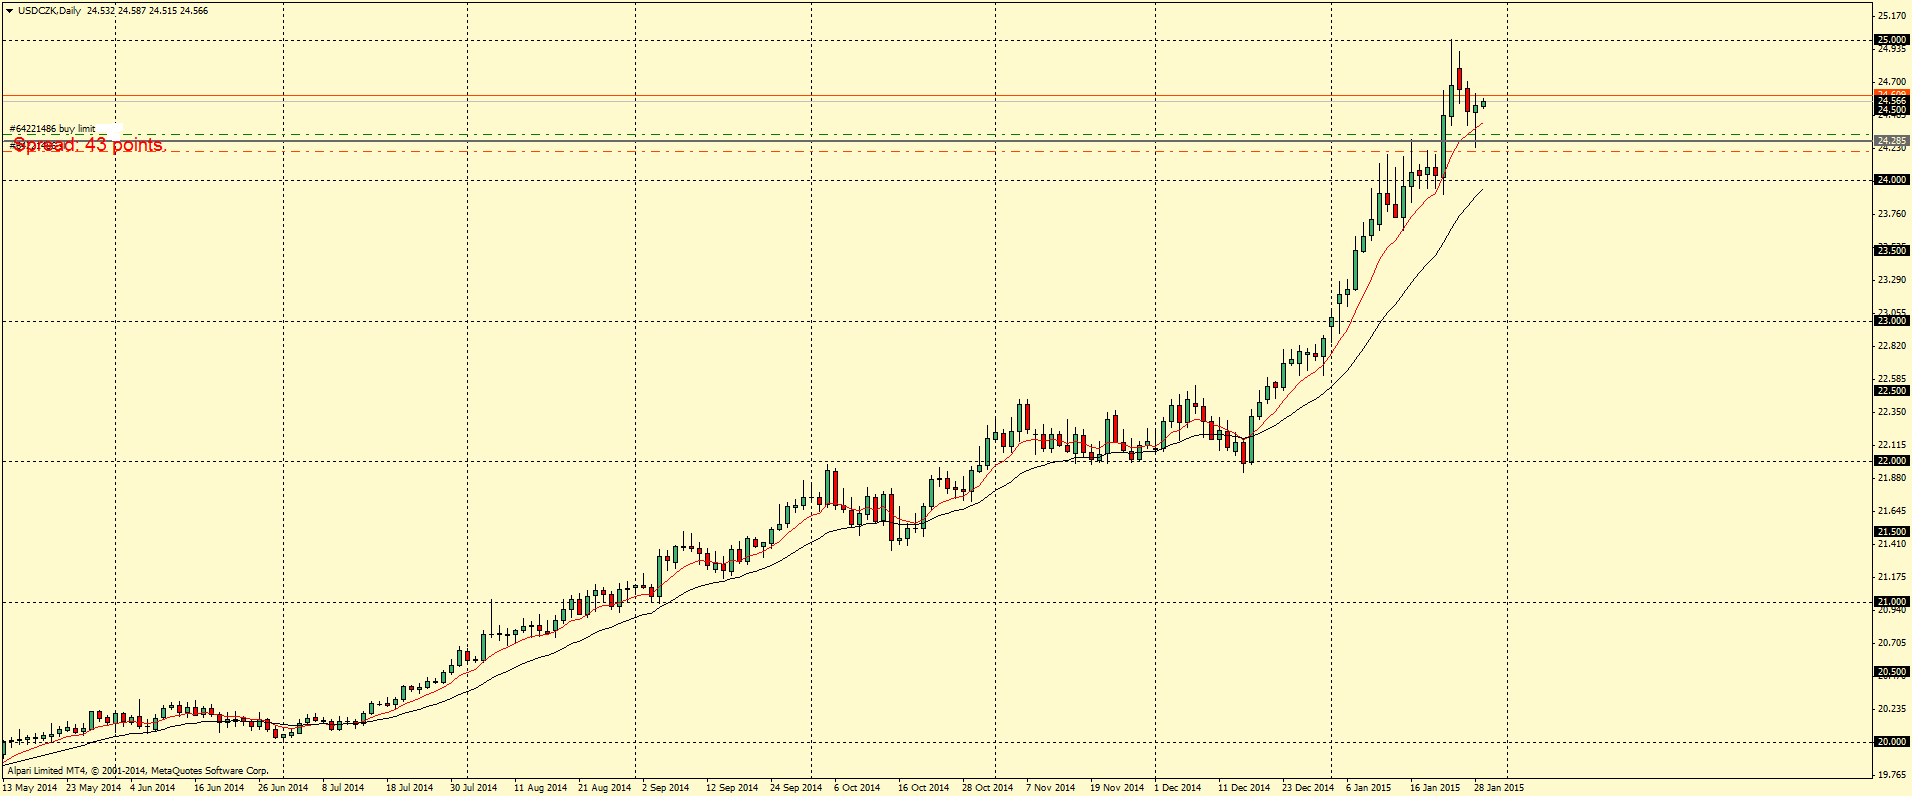Screen dimensions: 1912x796
Task: Click the 1 Dec 2014 date label
Action: click(1178, 788)
